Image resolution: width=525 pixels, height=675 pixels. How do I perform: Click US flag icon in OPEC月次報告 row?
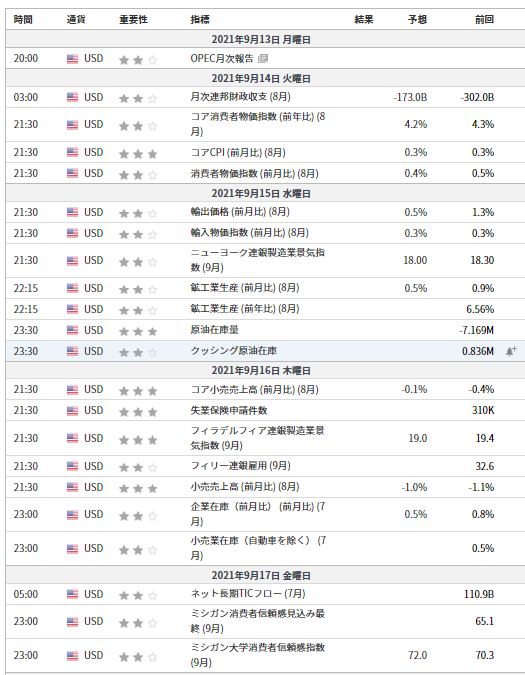pos(72,59)
